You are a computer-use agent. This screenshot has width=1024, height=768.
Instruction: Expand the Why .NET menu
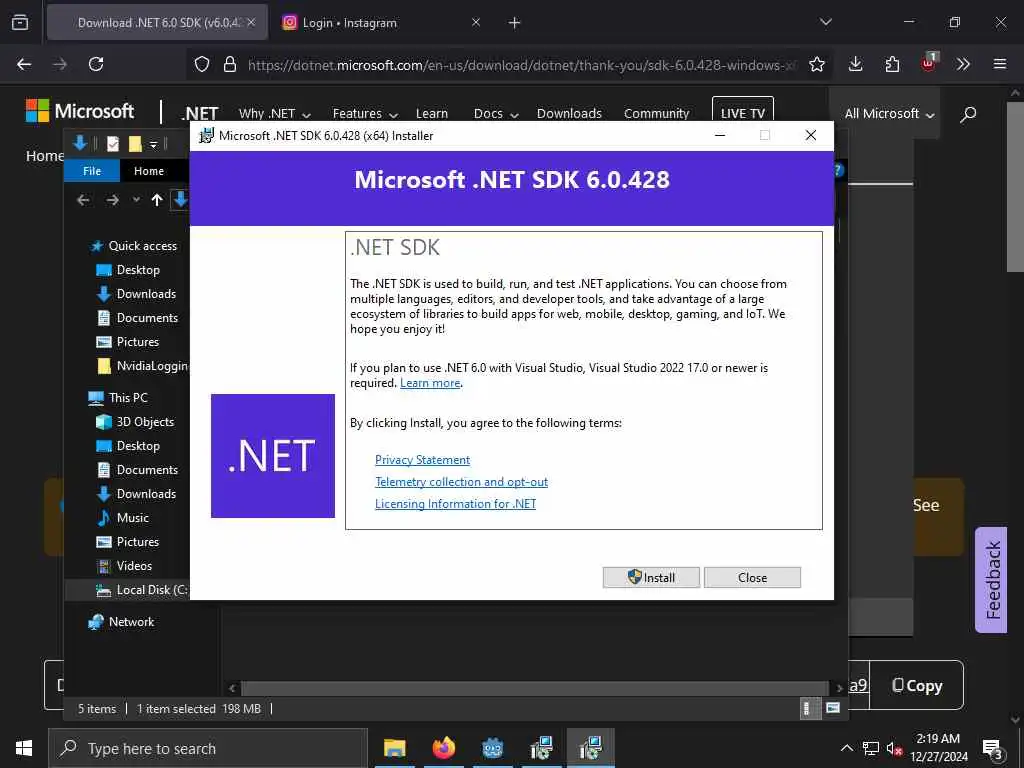274,114
